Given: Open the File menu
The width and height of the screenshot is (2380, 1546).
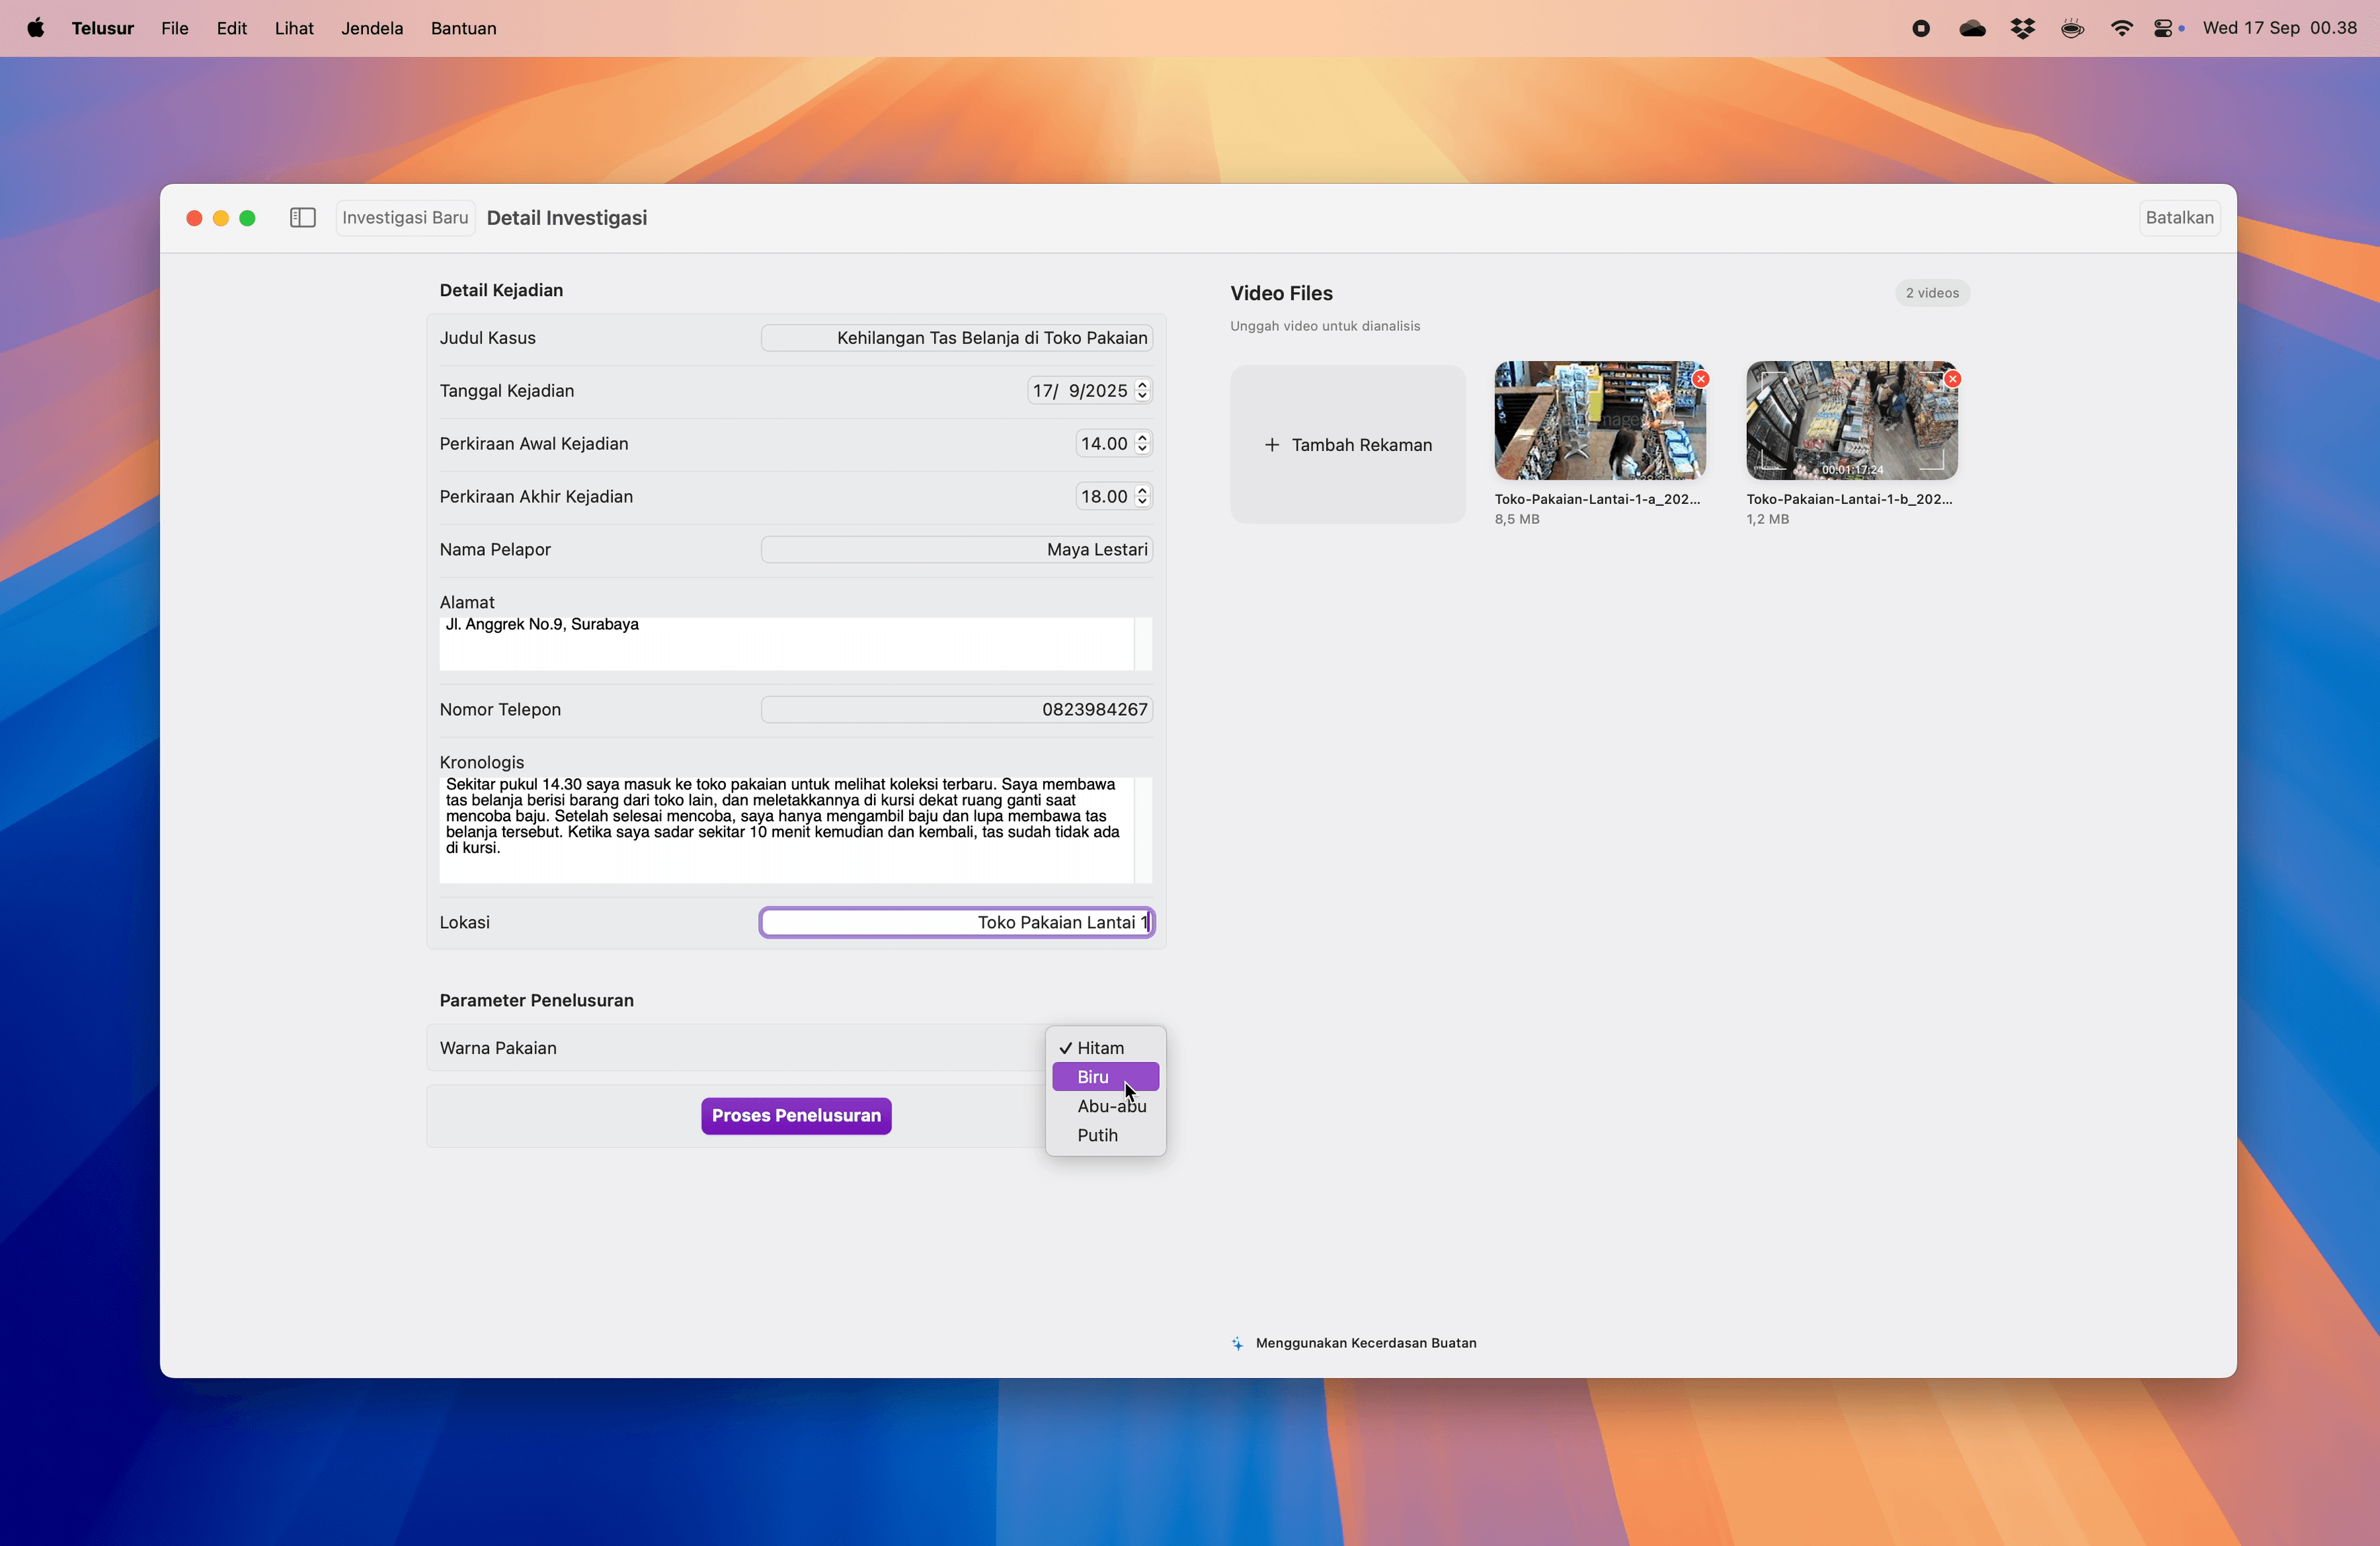Looking at the screenshot, I should (x=175, y=28).
